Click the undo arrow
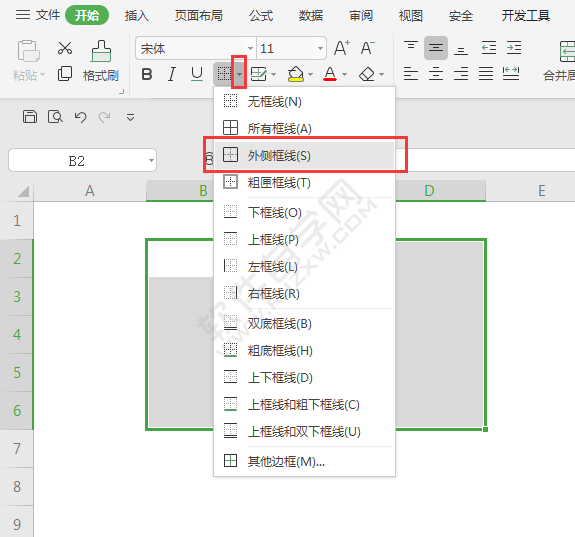 tap(80, 117)
